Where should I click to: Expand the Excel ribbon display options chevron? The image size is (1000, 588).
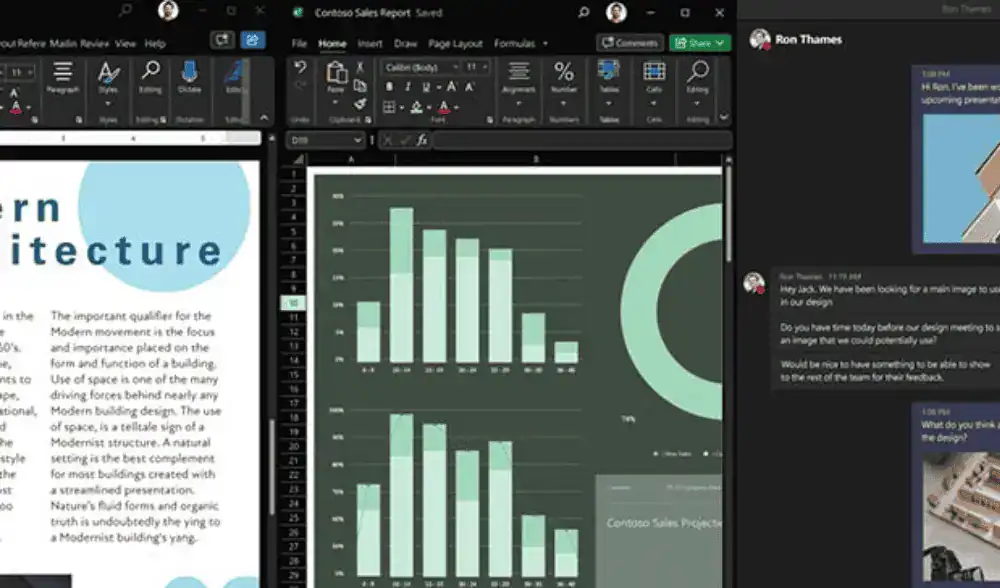click(x=723, y=117)
